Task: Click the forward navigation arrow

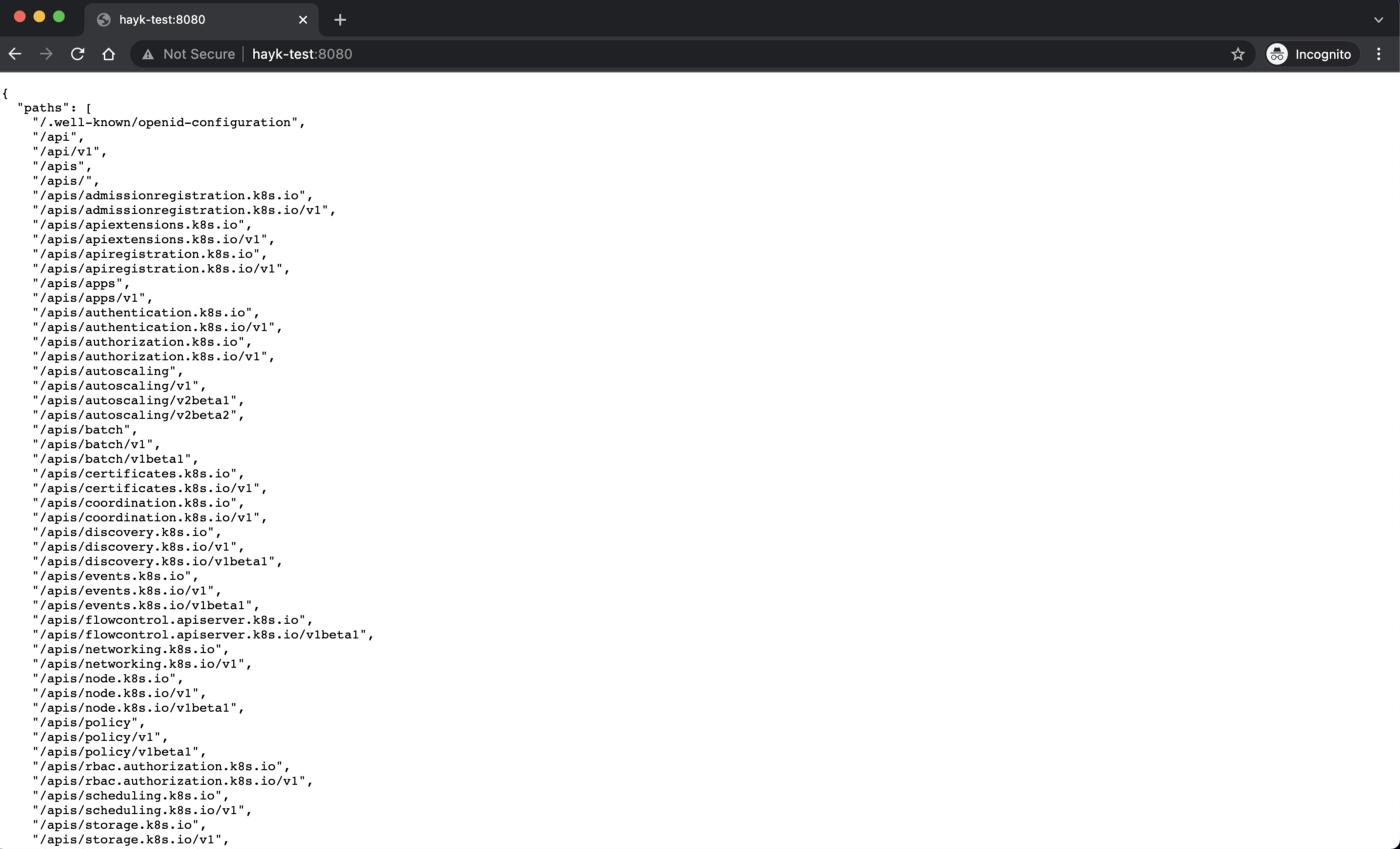Action: (46, 54)
